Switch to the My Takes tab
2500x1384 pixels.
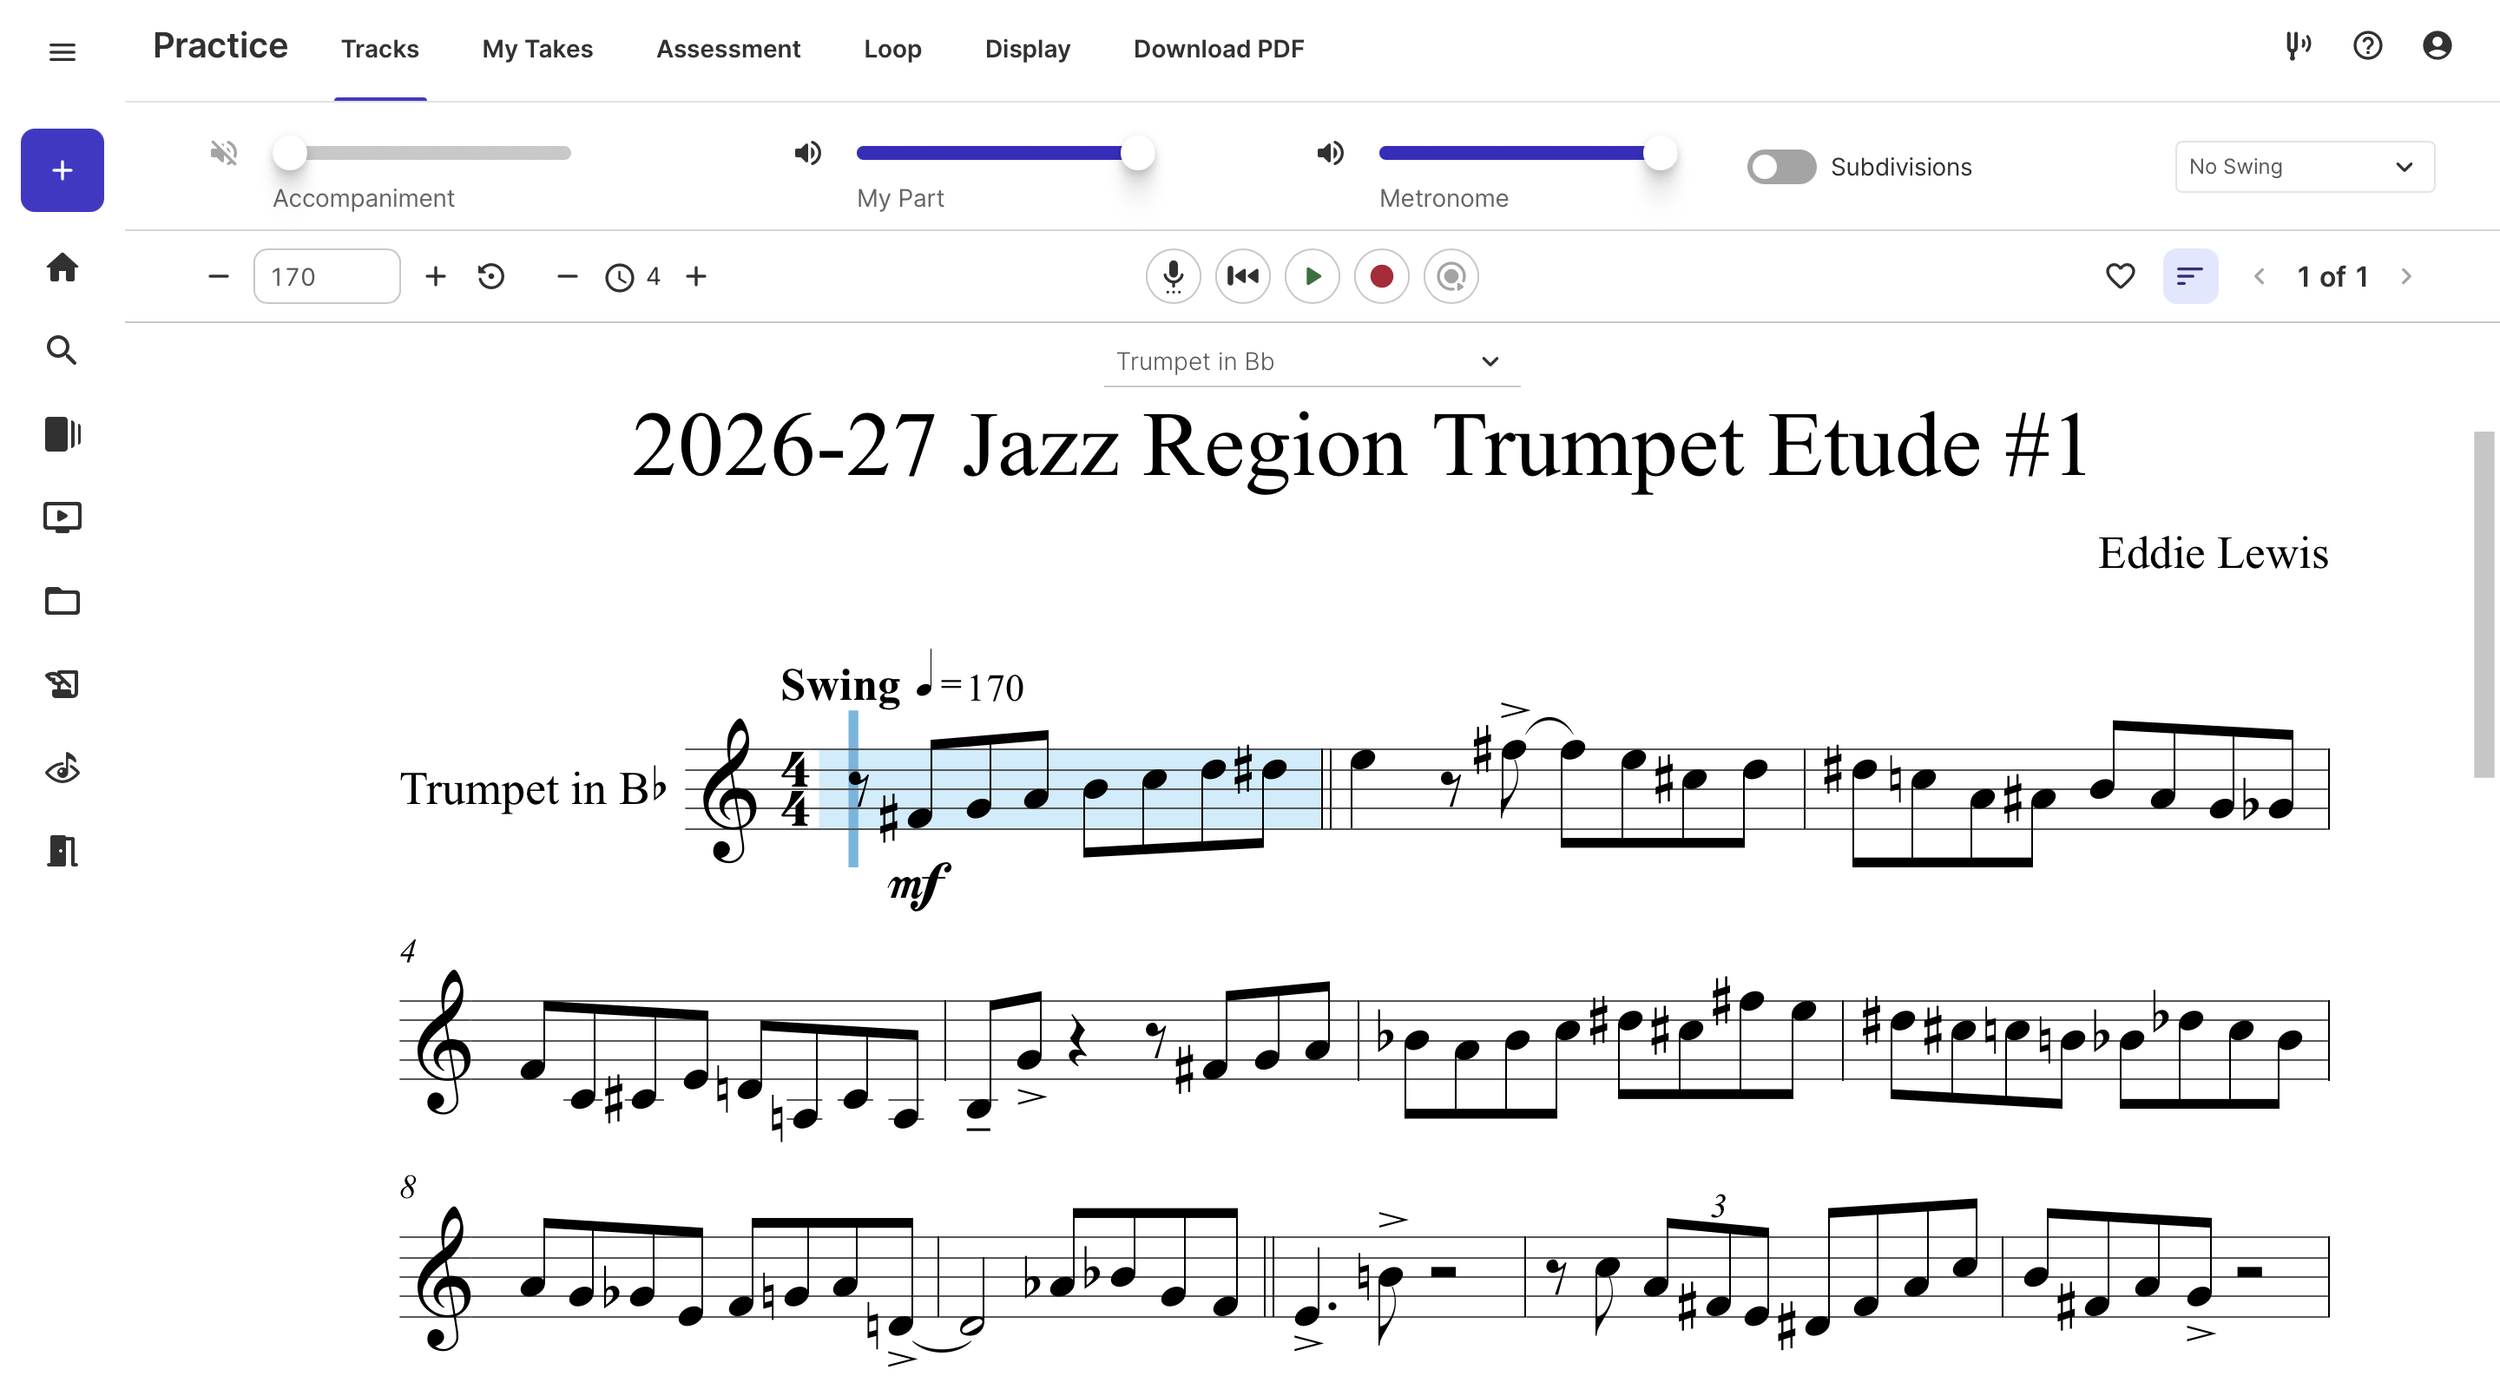(537, 49)
